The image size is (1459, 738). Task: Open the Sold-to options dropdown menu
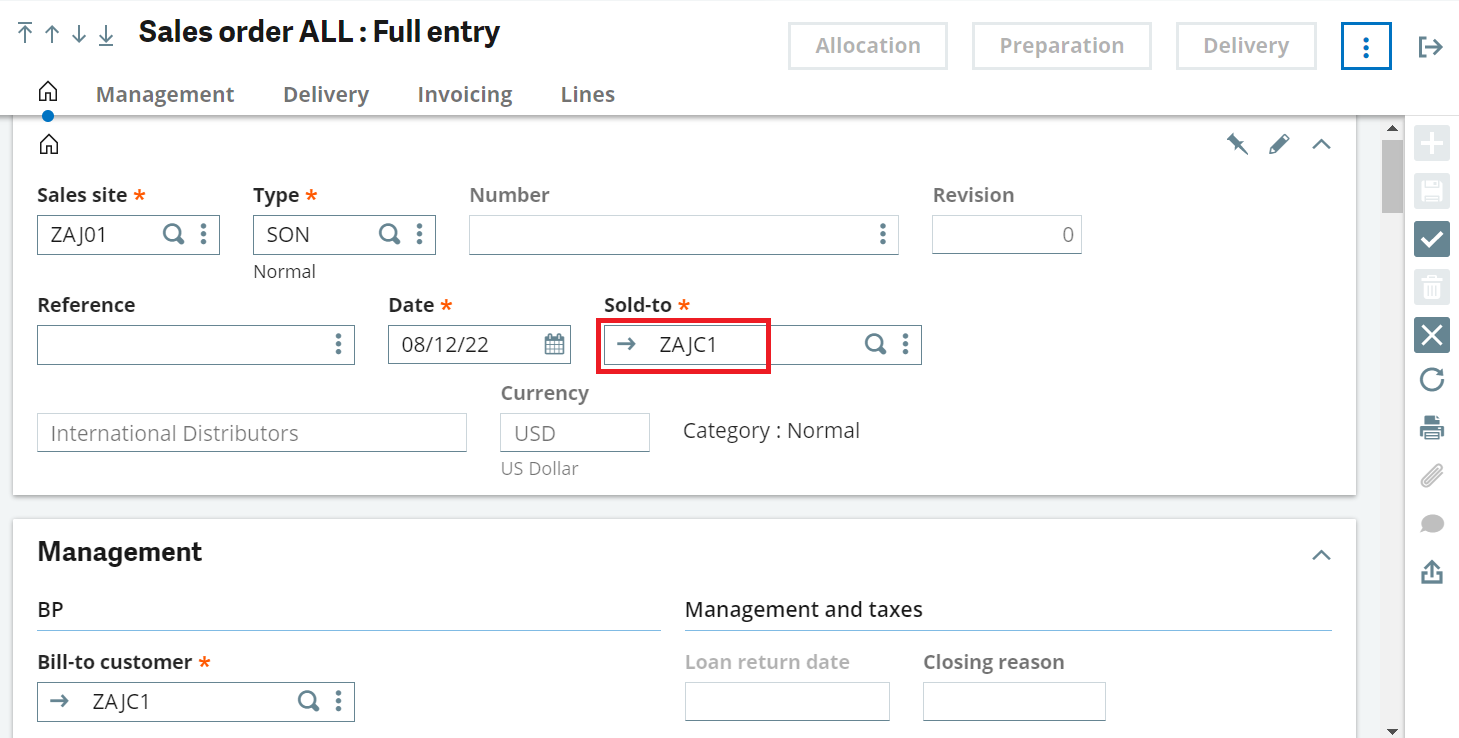tap(905, 344)
